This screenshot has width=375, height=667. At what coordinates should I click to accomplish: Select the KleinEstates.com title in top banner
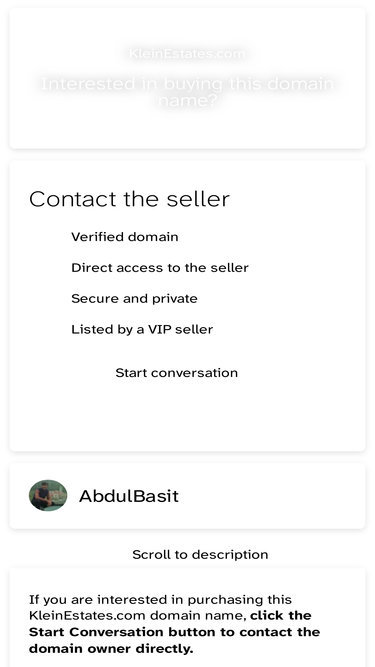pyautogui.click(x=187, y=54)
